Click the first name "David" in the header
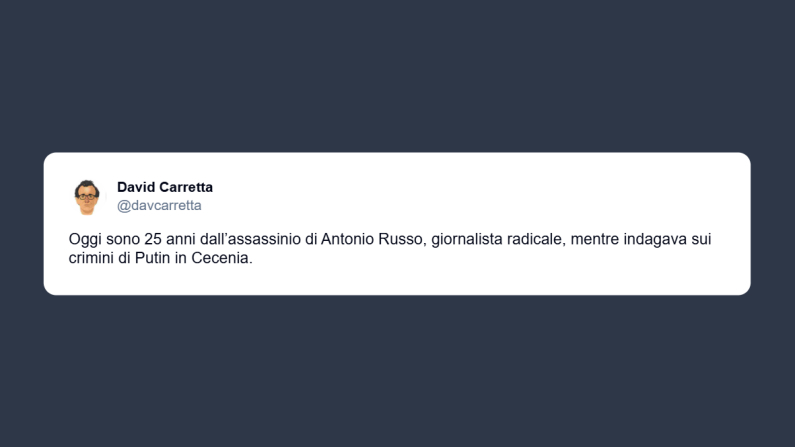795x447 pixels. 137,187
